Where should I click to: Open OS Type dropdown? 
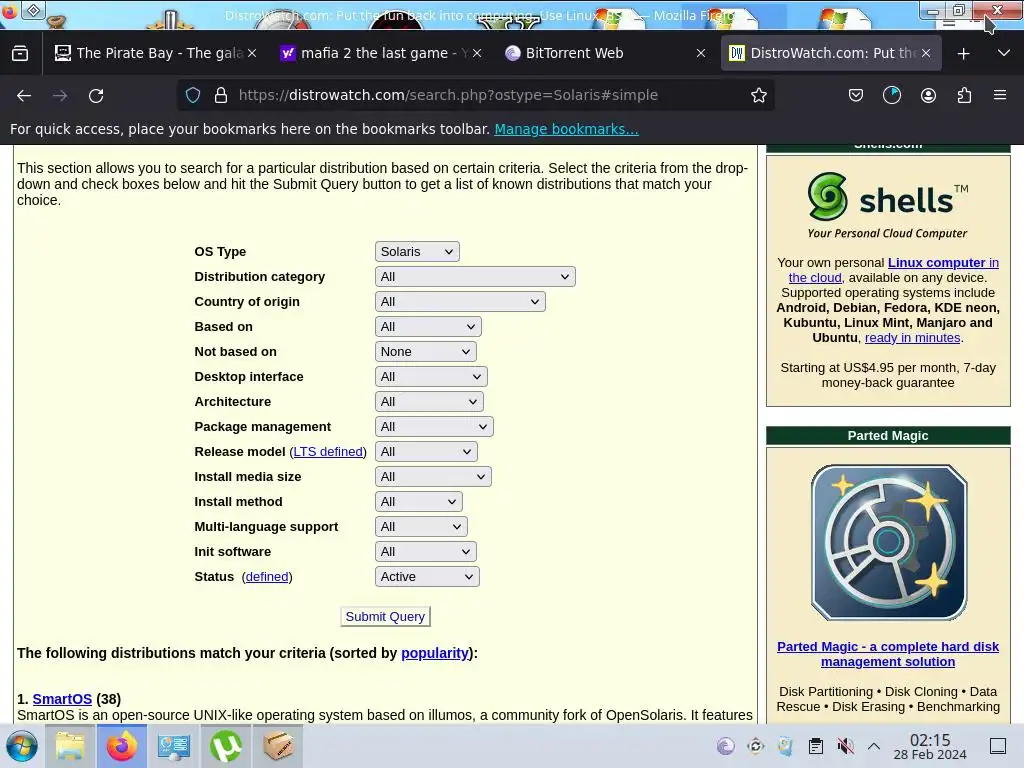(417, 251)
